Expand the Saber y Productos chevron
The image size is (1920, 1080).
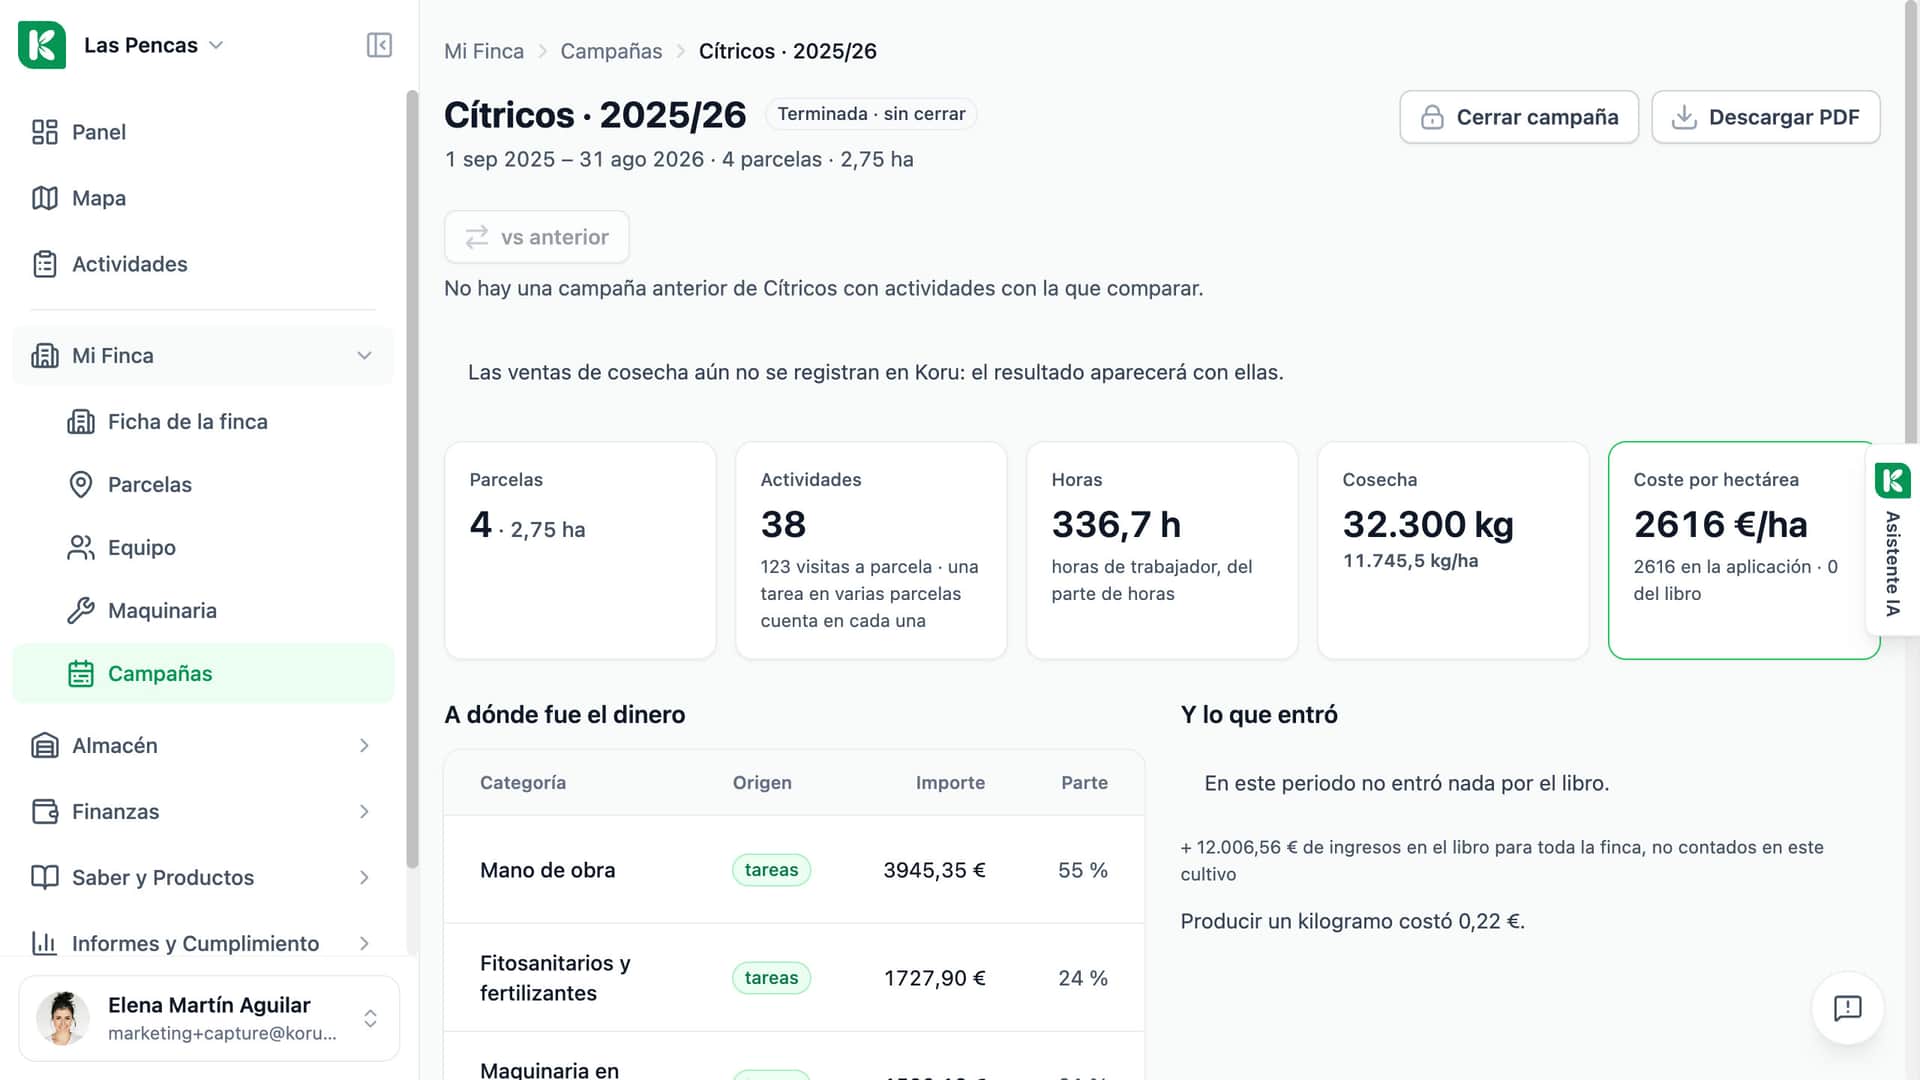pos(365,878)
